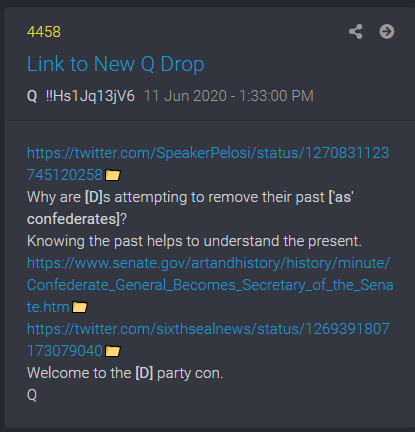Open the post via the circled arrow icon
This screenshot has height=432, width=415.
pos(387,32)
